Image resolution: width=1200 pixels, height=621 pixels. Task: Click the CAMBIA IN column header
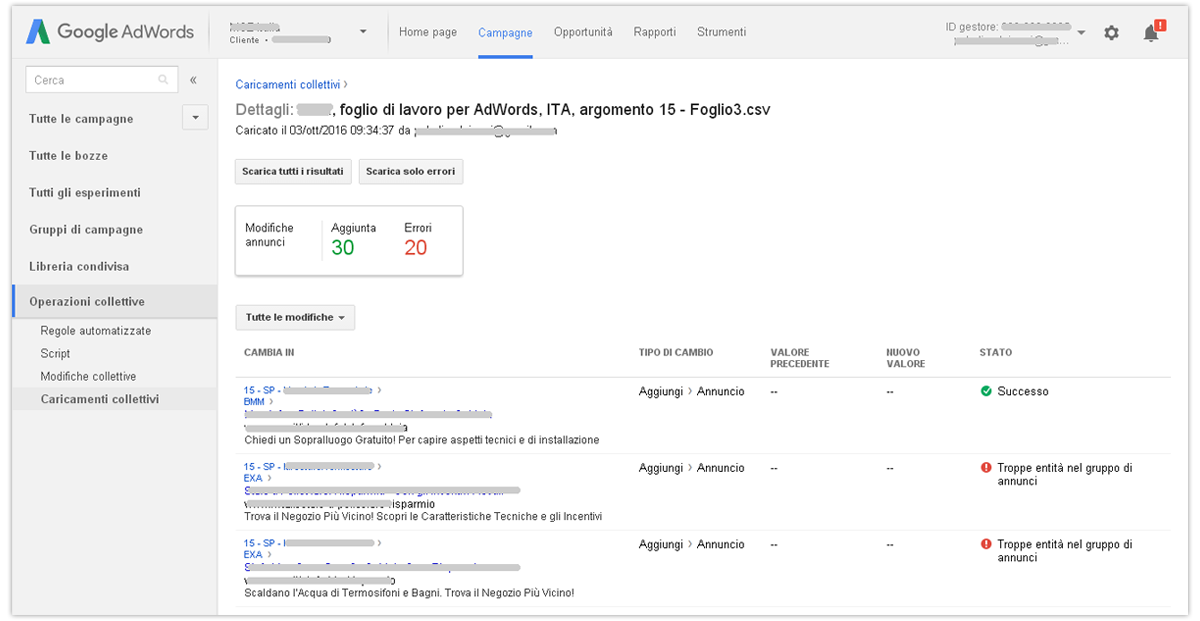pos(269,353)
